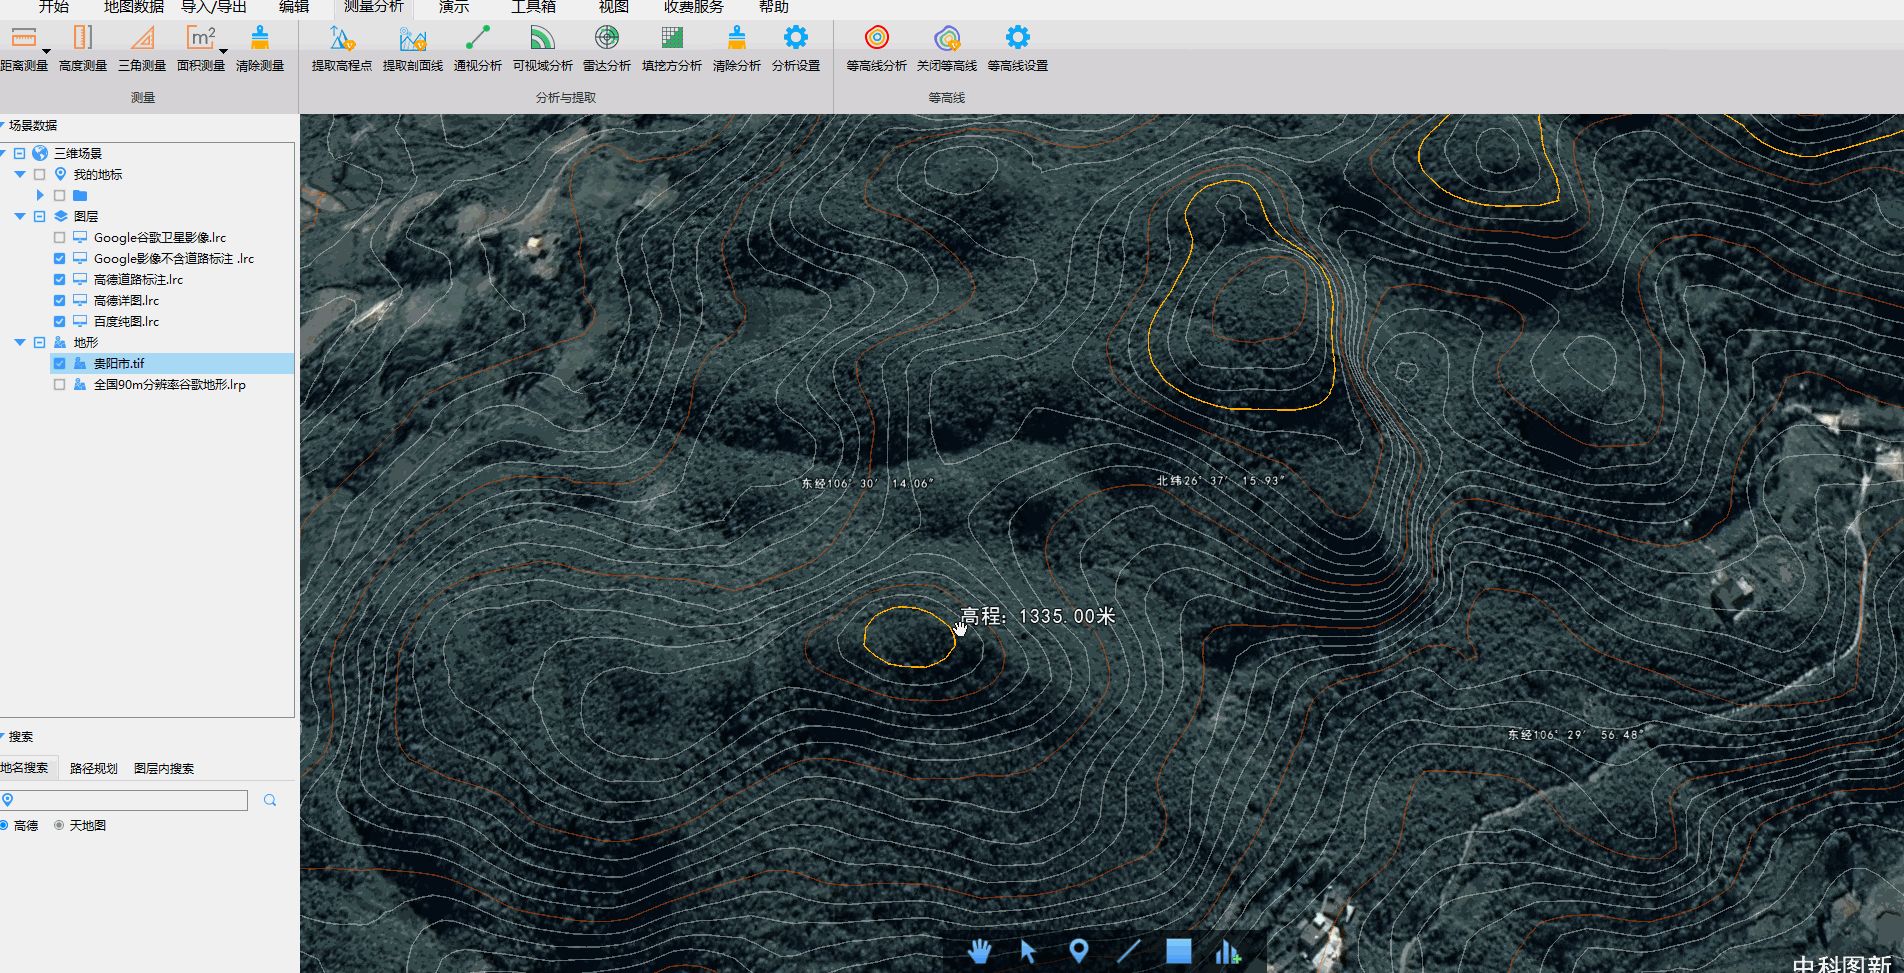Click the search magnifier button
The height and width of the screenshot is (973, 1904).
coord(270,800)
